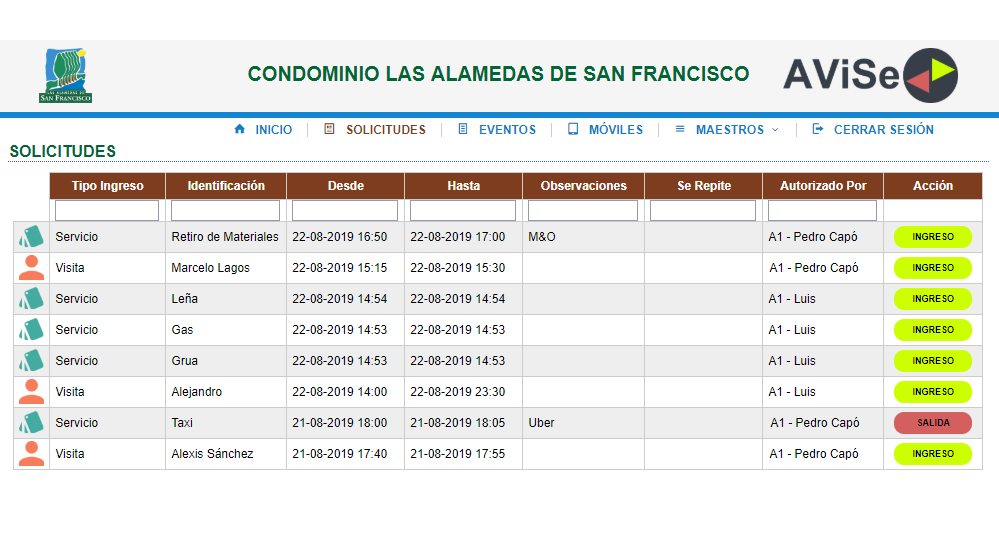Viewport: 999px width, 552px height.
Task: Click the visitor icon for Alexis Sánchez
Action: pos(31,454)
